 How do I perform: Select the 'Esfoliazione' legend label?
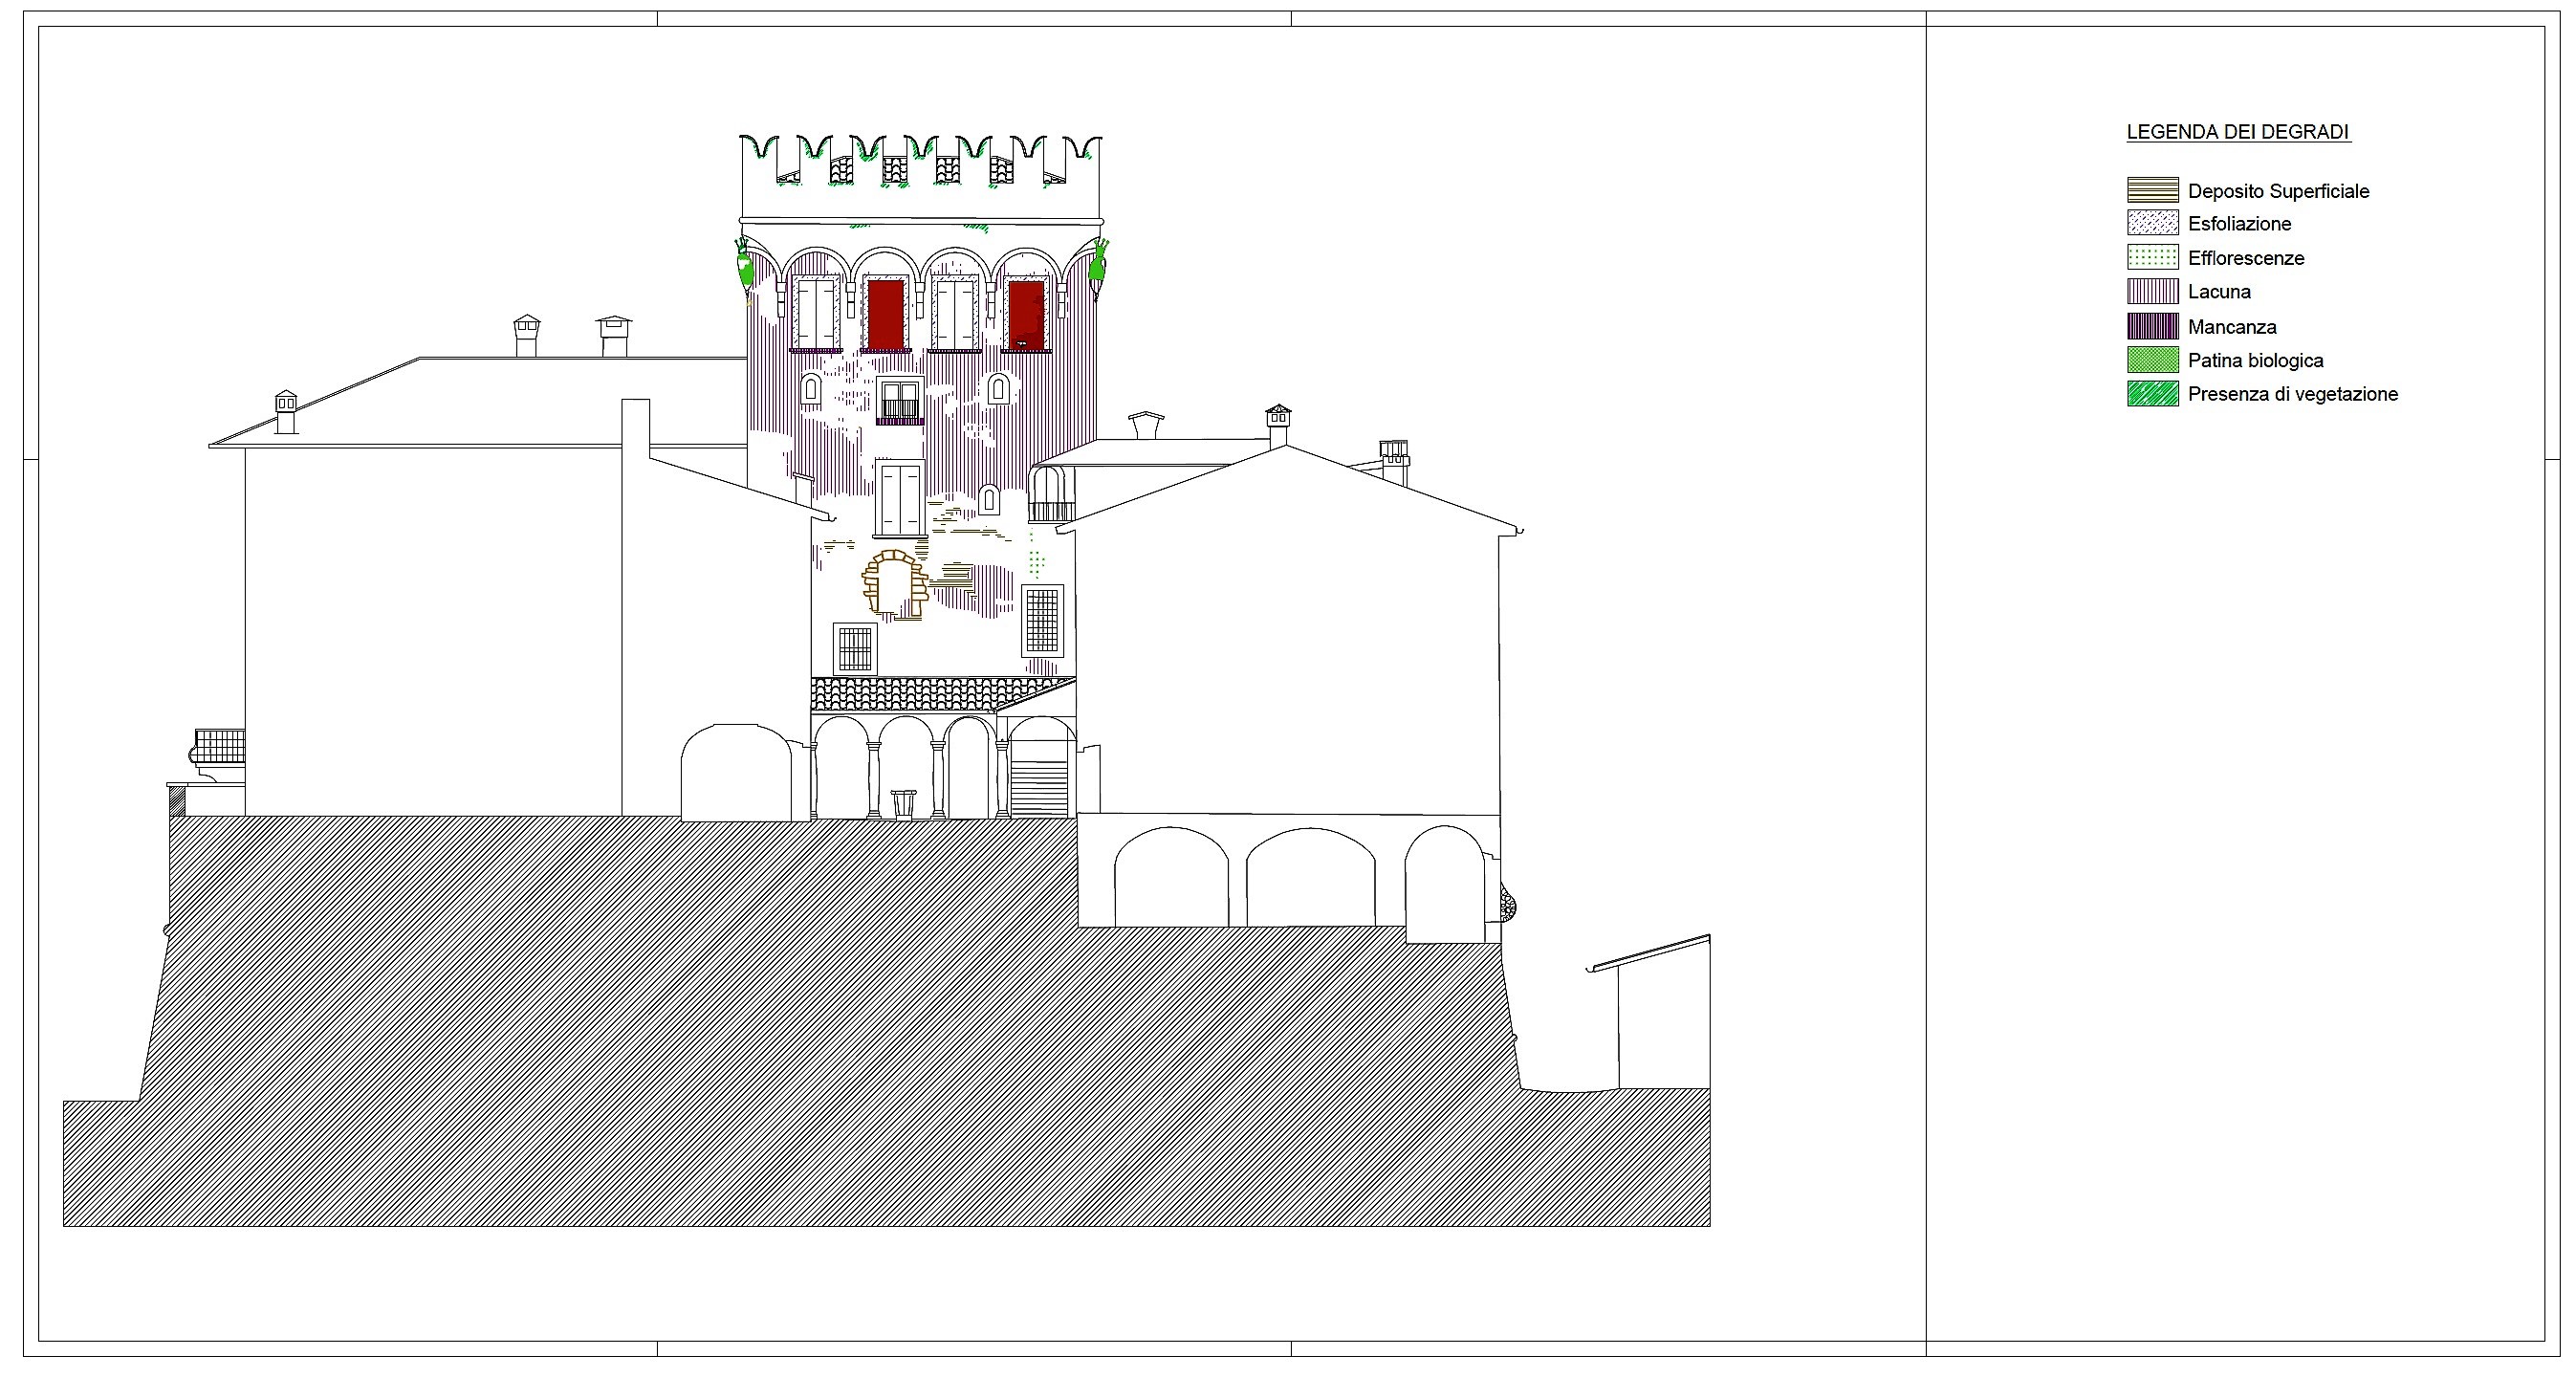click(2239, 224)
